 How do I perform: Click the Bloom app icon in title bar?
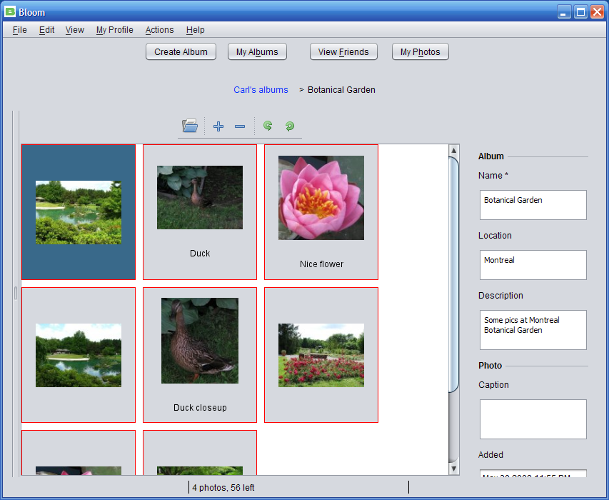pos(10,11)
